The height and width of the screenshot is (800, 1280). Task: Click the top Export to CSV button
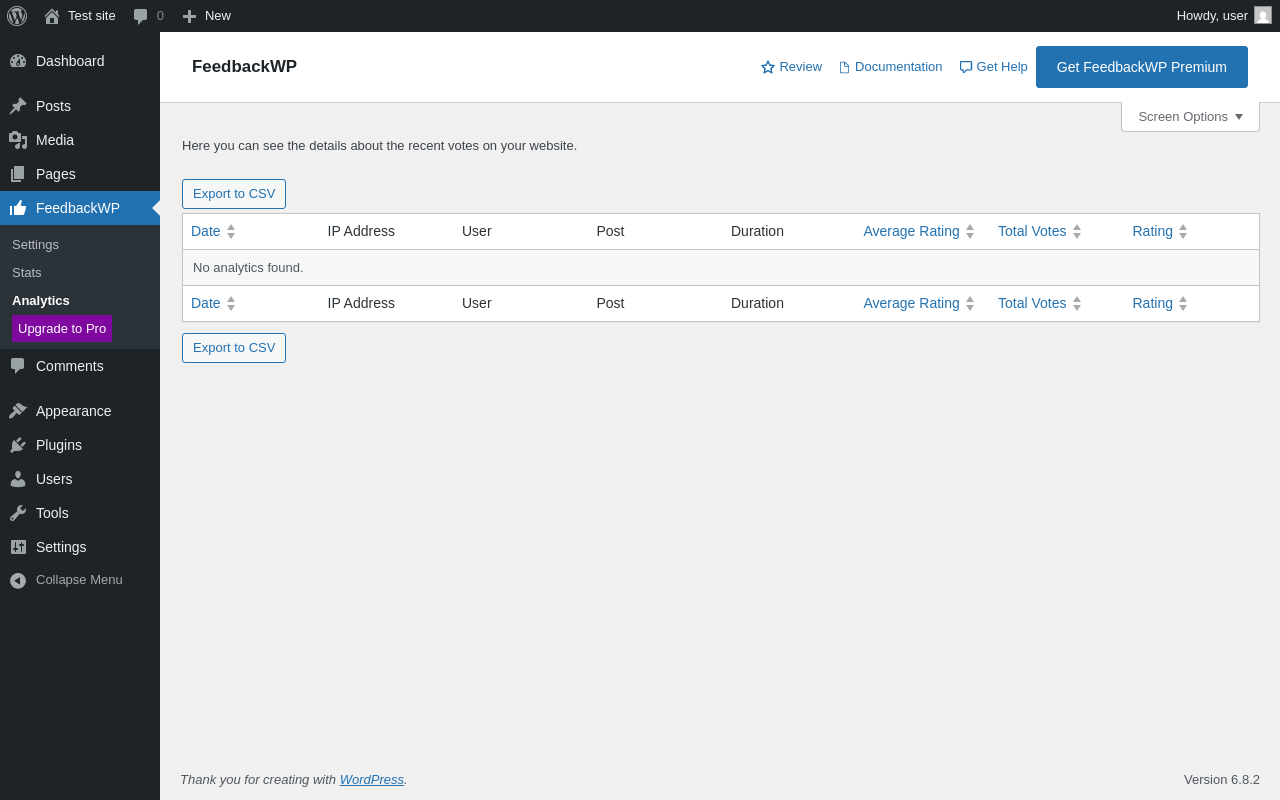[x=234, y=194]
